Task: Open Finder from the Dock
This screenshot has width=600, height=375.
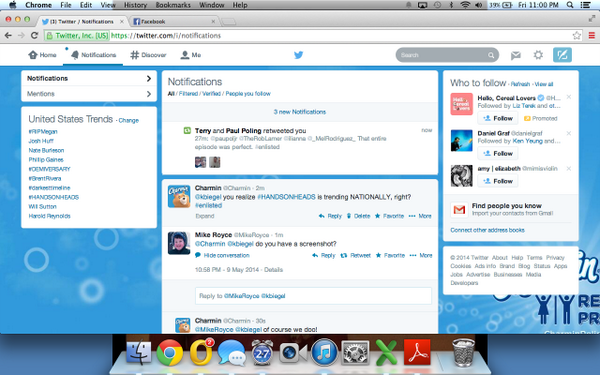Action: [139, 352]
